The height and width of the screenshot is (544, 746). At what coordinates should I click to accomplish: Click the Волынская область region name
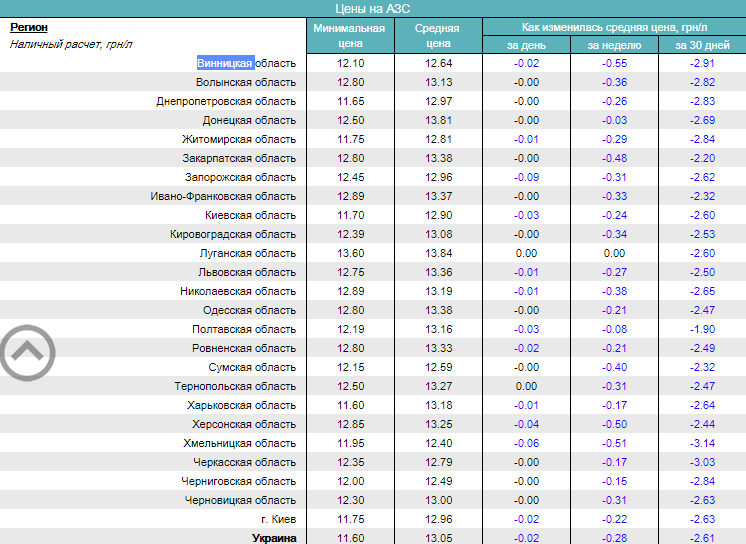click(x=246, y=83)
